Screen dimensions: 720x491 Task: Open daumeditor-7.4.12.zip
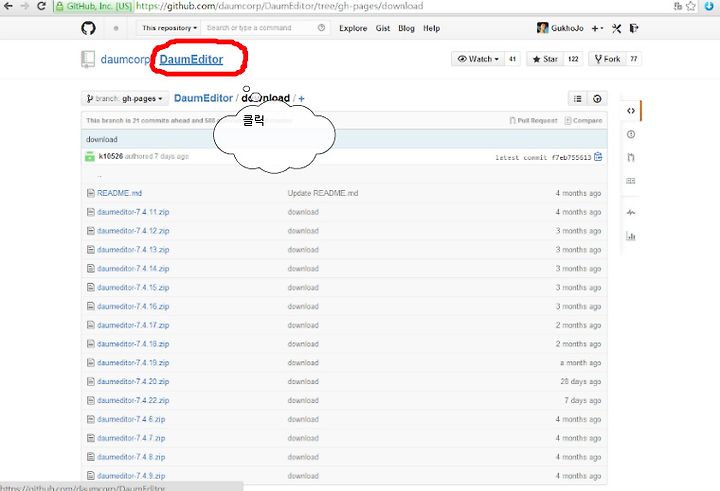(133, 231)
